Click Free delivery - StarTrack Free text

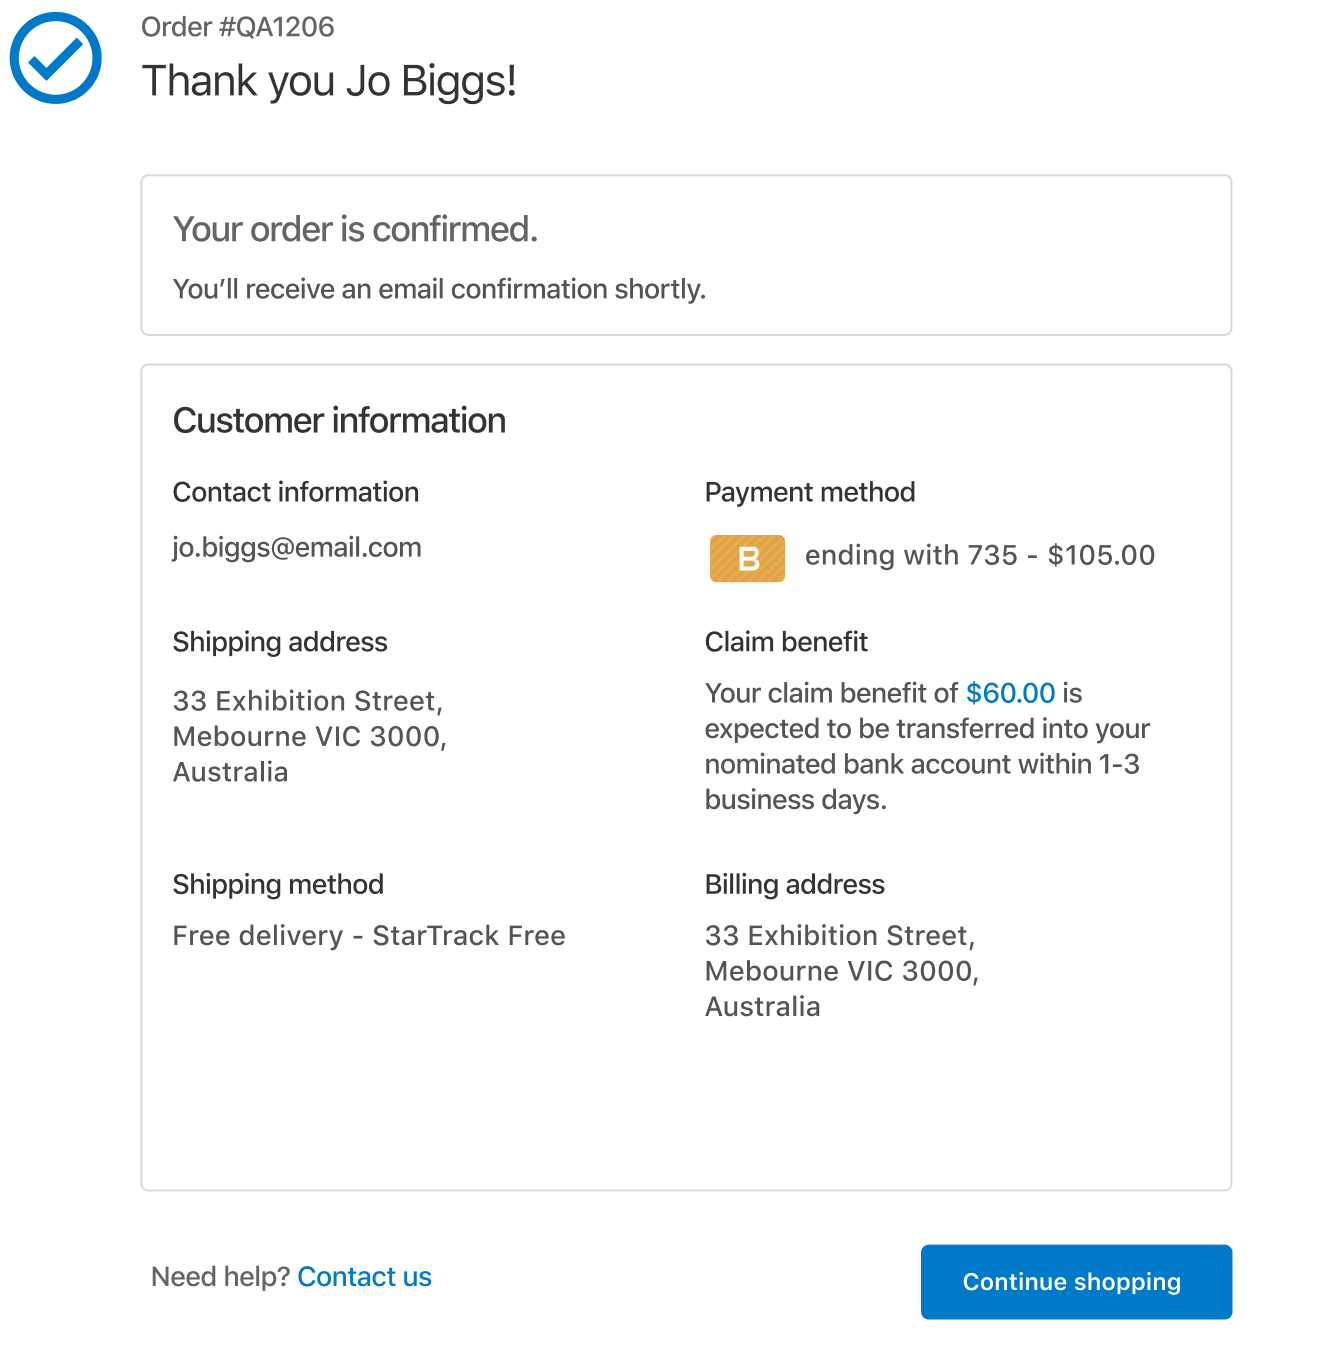369,936
